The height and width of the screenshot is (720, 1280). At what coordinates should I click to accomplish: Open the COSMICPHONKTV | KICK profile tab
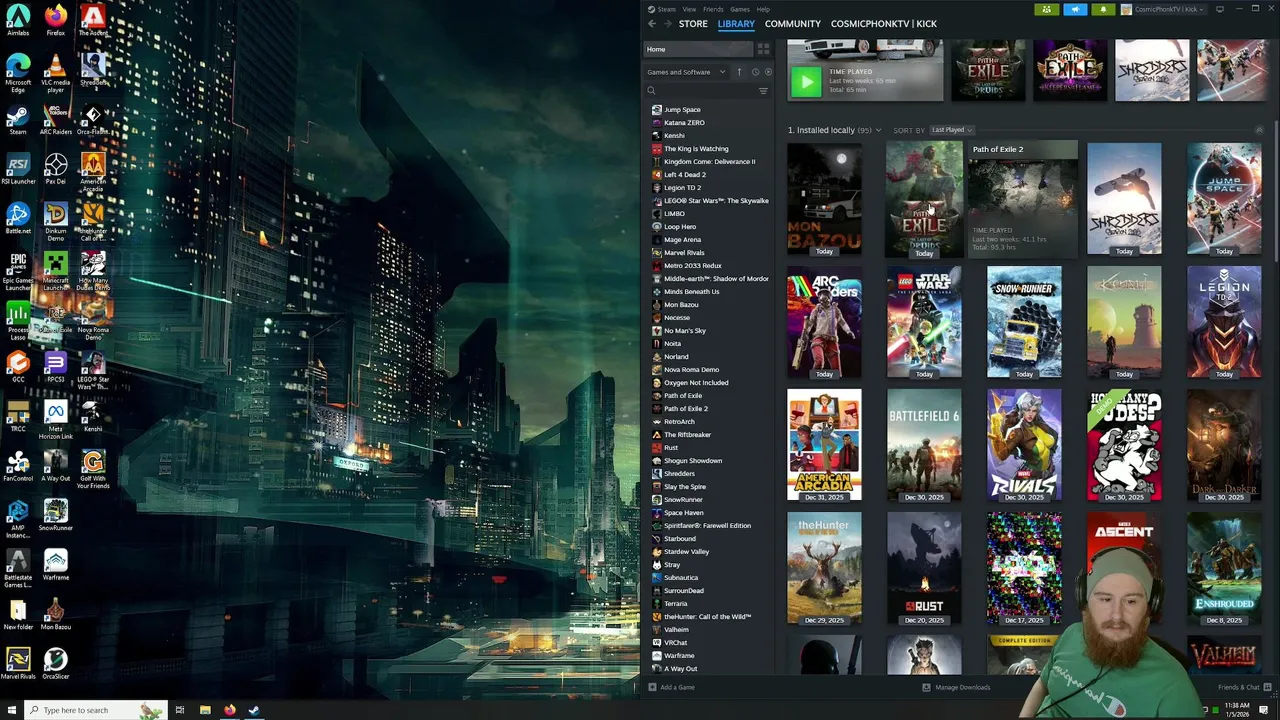tap(884, 23)
